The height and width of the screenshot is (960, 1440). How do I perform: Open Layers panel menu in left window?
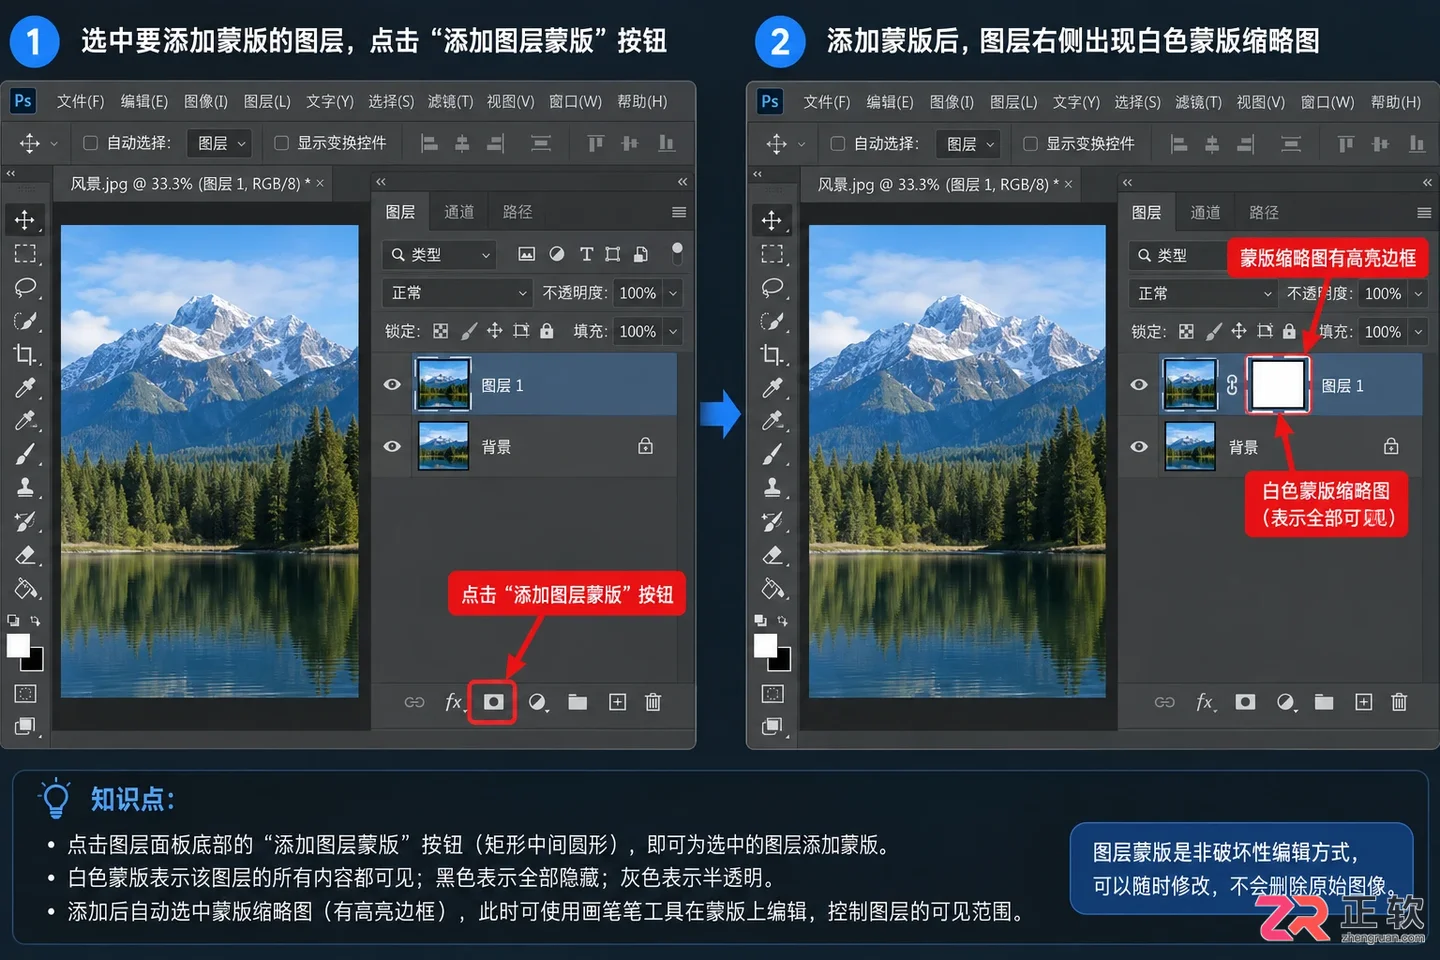[679, 212]
